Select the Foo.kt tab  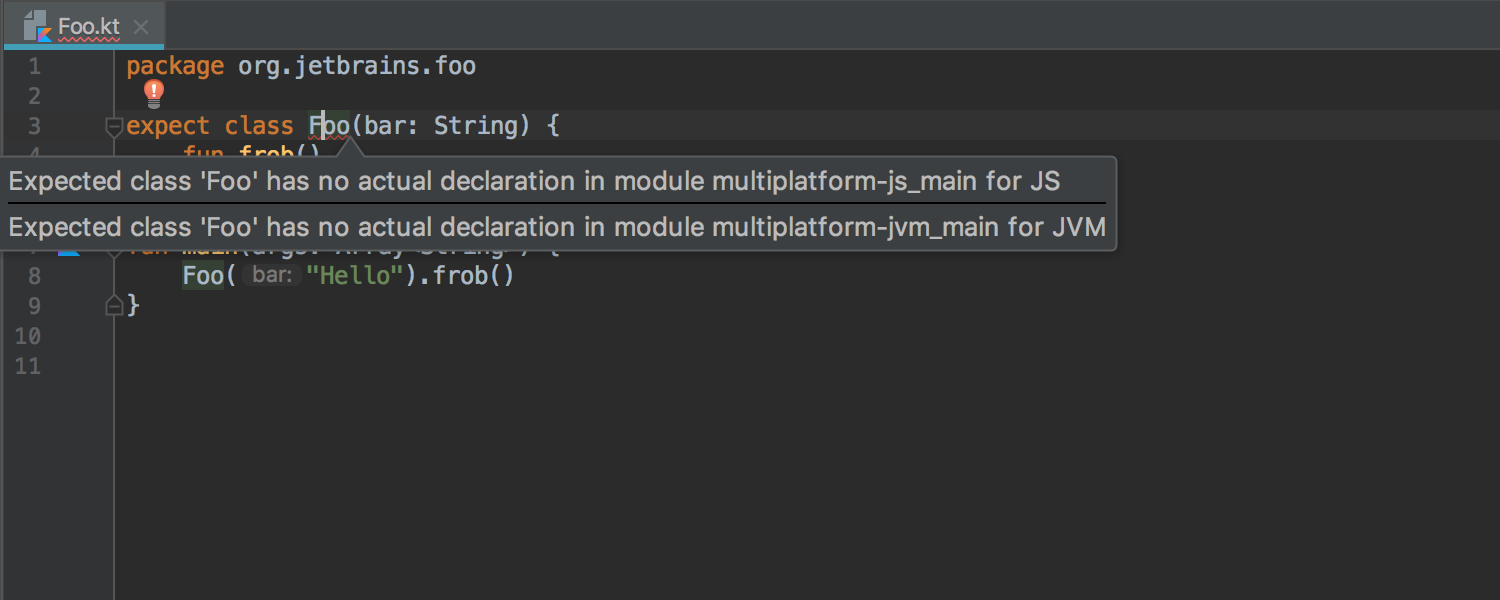(84, 26)
